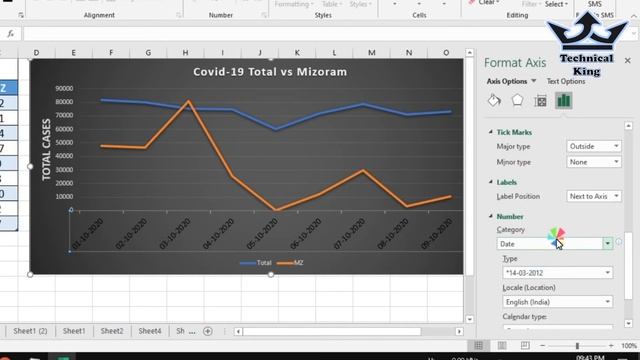The width and height of the screenshot is (640, 360).
Task: Open the Select dropdown in Editing group
Action: [556, 4]
